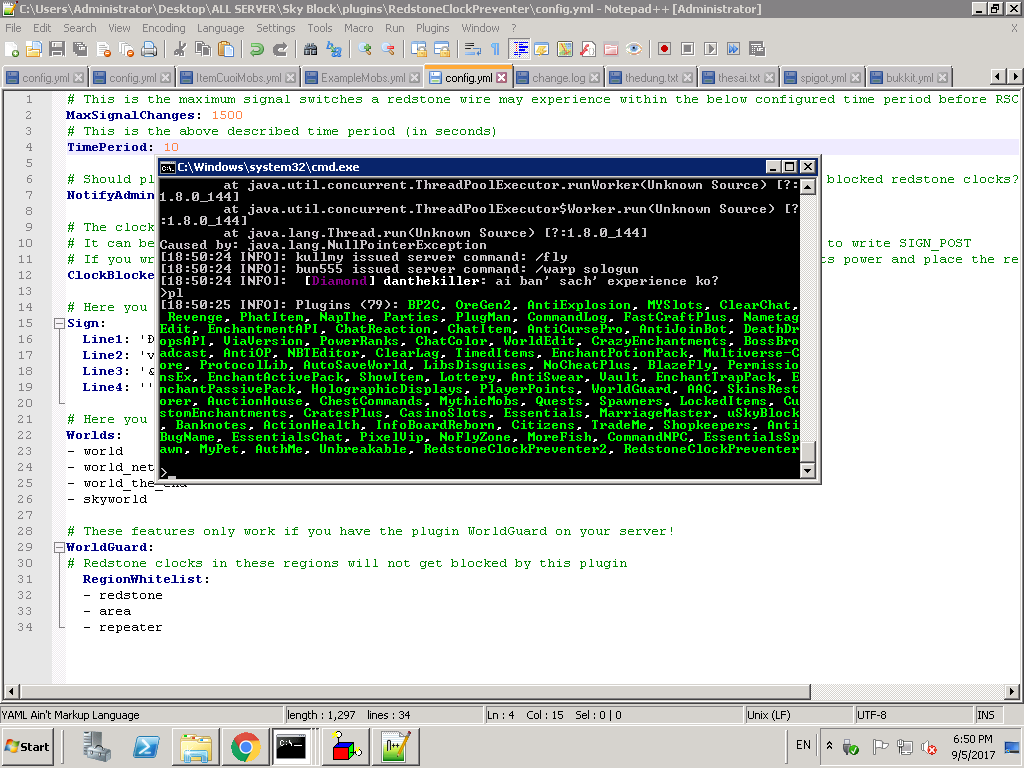This screenshot has height=768, width=1024.
Task: Start recording a macro
Action: pyautogui.click(x=665, y=49)
